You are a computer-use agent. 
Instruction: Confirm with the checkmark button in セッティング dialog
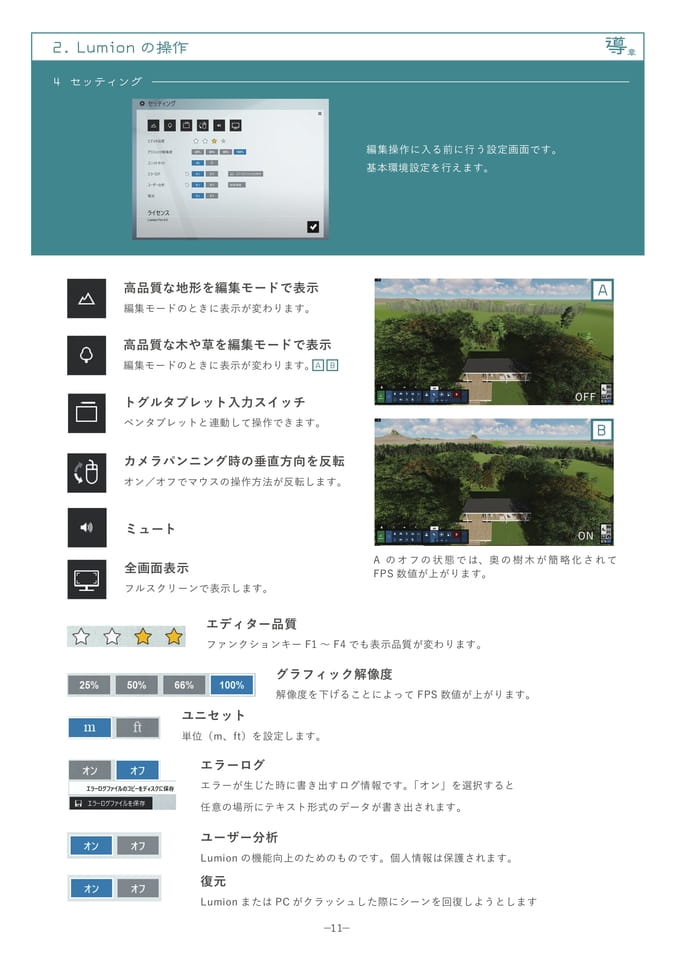click(x=313, y=227)
